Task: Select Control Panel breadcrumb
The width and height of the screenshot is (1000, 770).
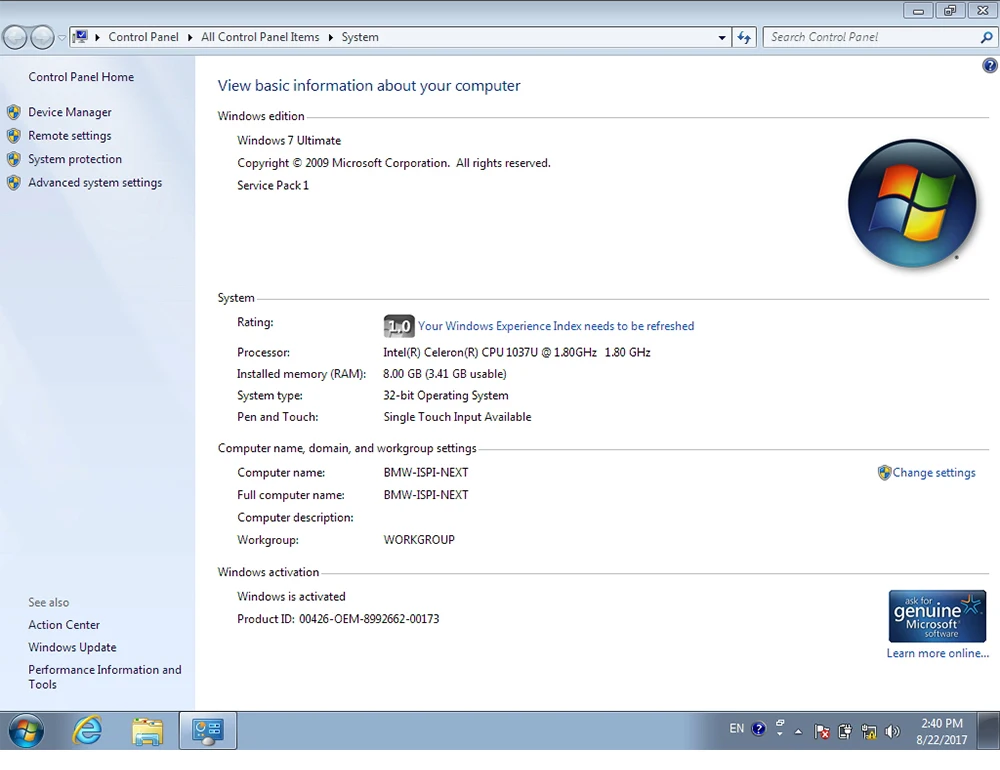Action: 143,37
